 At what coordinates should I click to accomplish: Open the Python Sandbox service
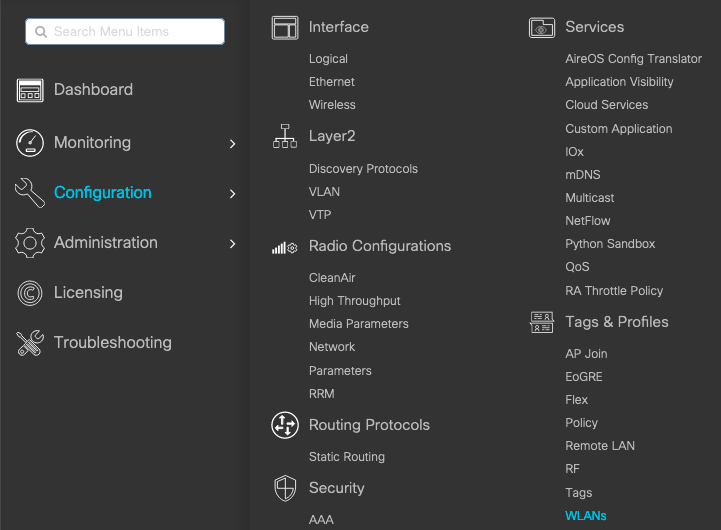coord(610,244)
